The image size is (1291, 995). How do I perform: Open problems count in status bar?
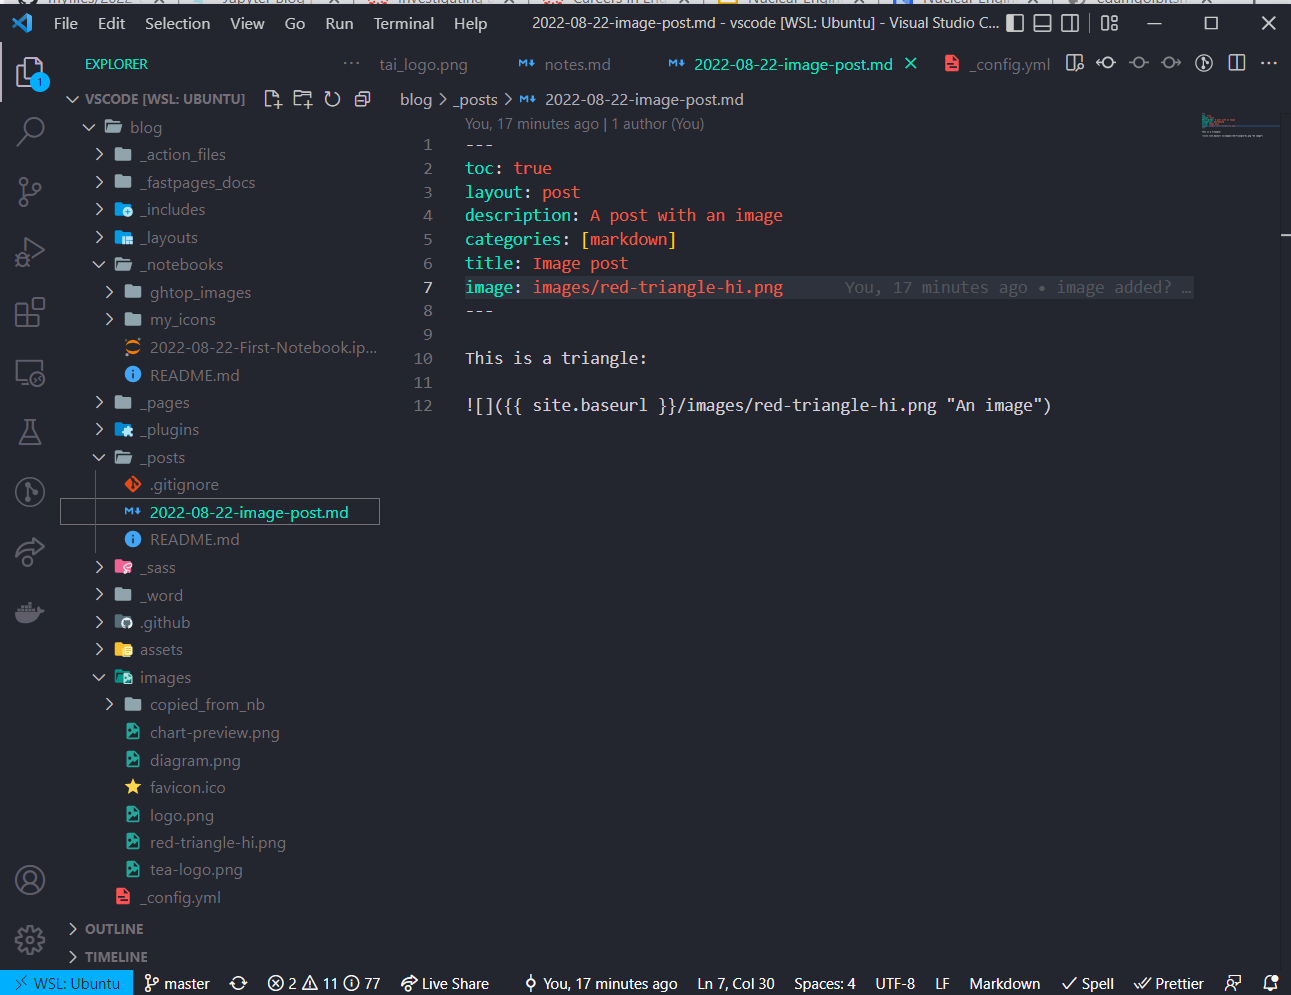pos(324,983)
